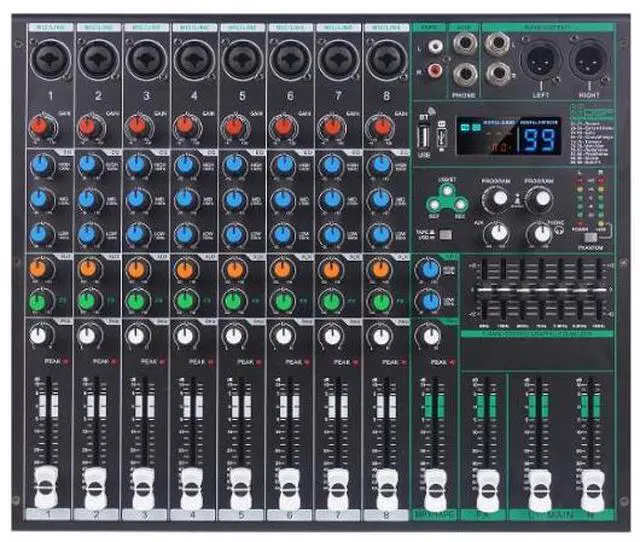Screen dimensions: 640x542
Task: Click the lower-right green player button
Action: click(460, 204)
